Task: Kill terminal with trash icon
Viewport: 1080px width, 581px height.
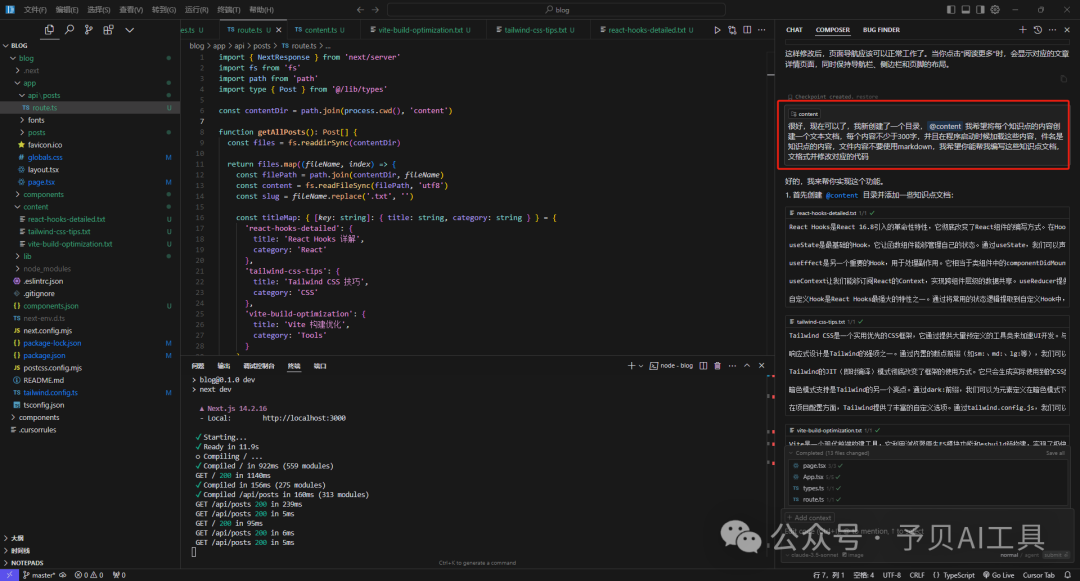Action: coord(717,366)
